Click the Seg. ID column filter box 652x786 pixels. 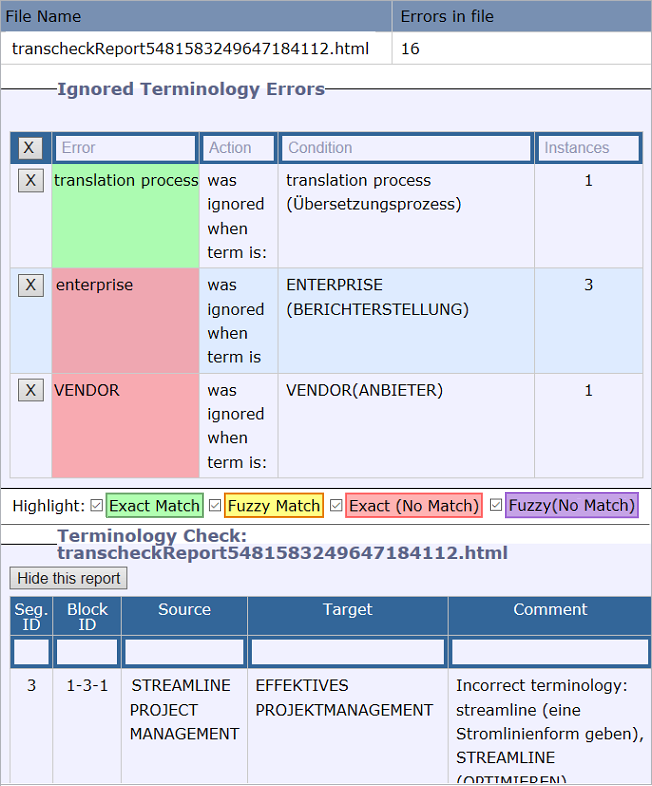(31, 652)
